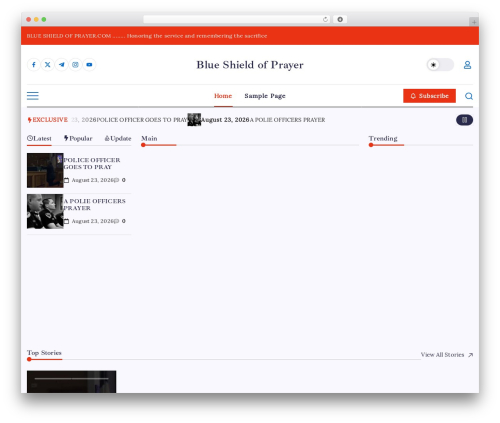Click the Top Stories heading
The height and width of the screenshot is (423, 500).
click(x=44, y=353)
